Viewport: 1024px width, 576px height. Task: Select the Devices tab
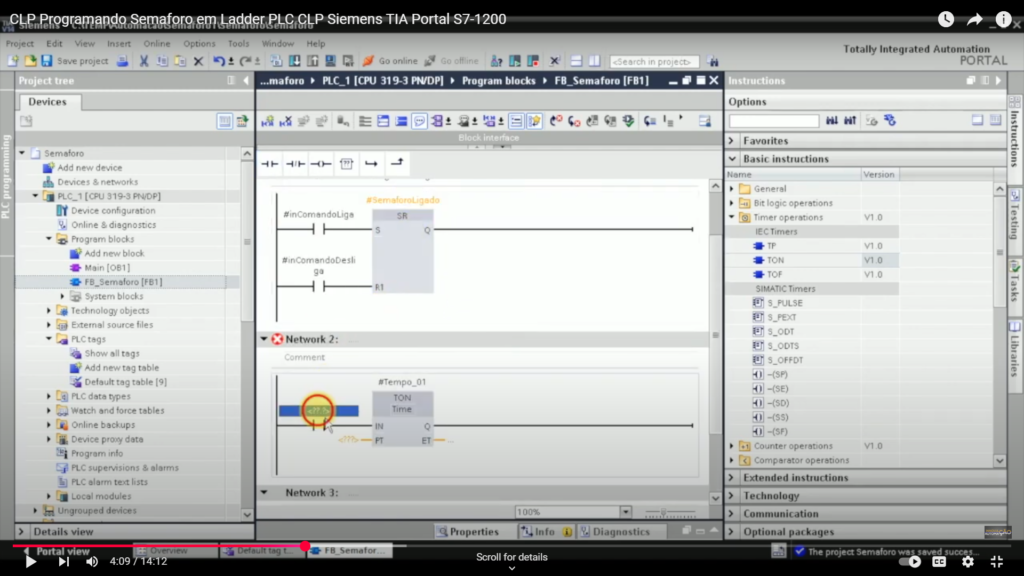pos(48,102)
